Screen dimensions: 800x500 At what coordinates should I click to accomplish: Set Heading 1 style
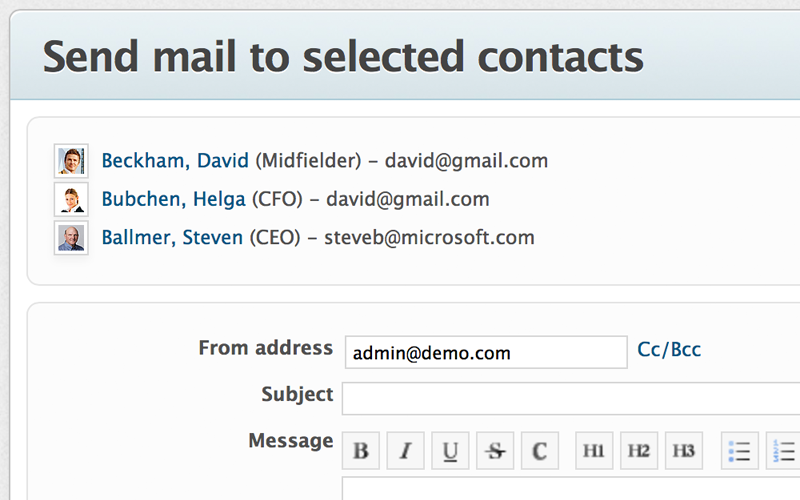(x=594, y=451)
